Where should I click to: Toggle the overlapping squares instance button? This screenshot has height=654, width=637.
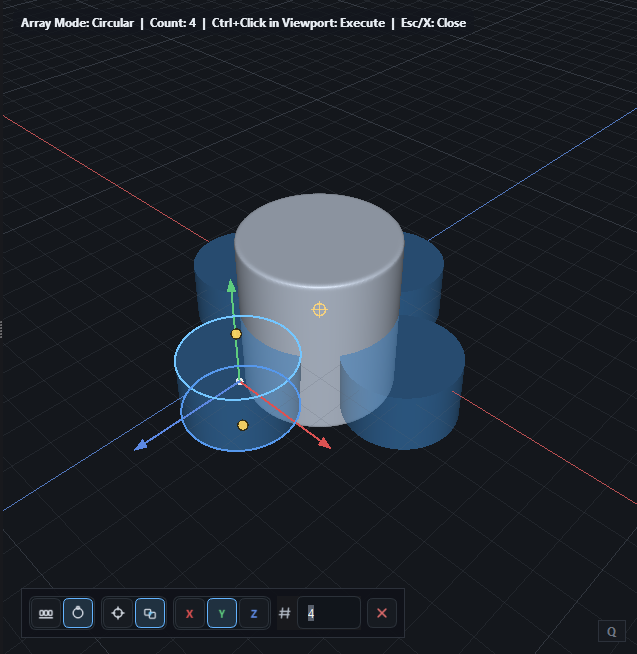[x=150, y=613]
